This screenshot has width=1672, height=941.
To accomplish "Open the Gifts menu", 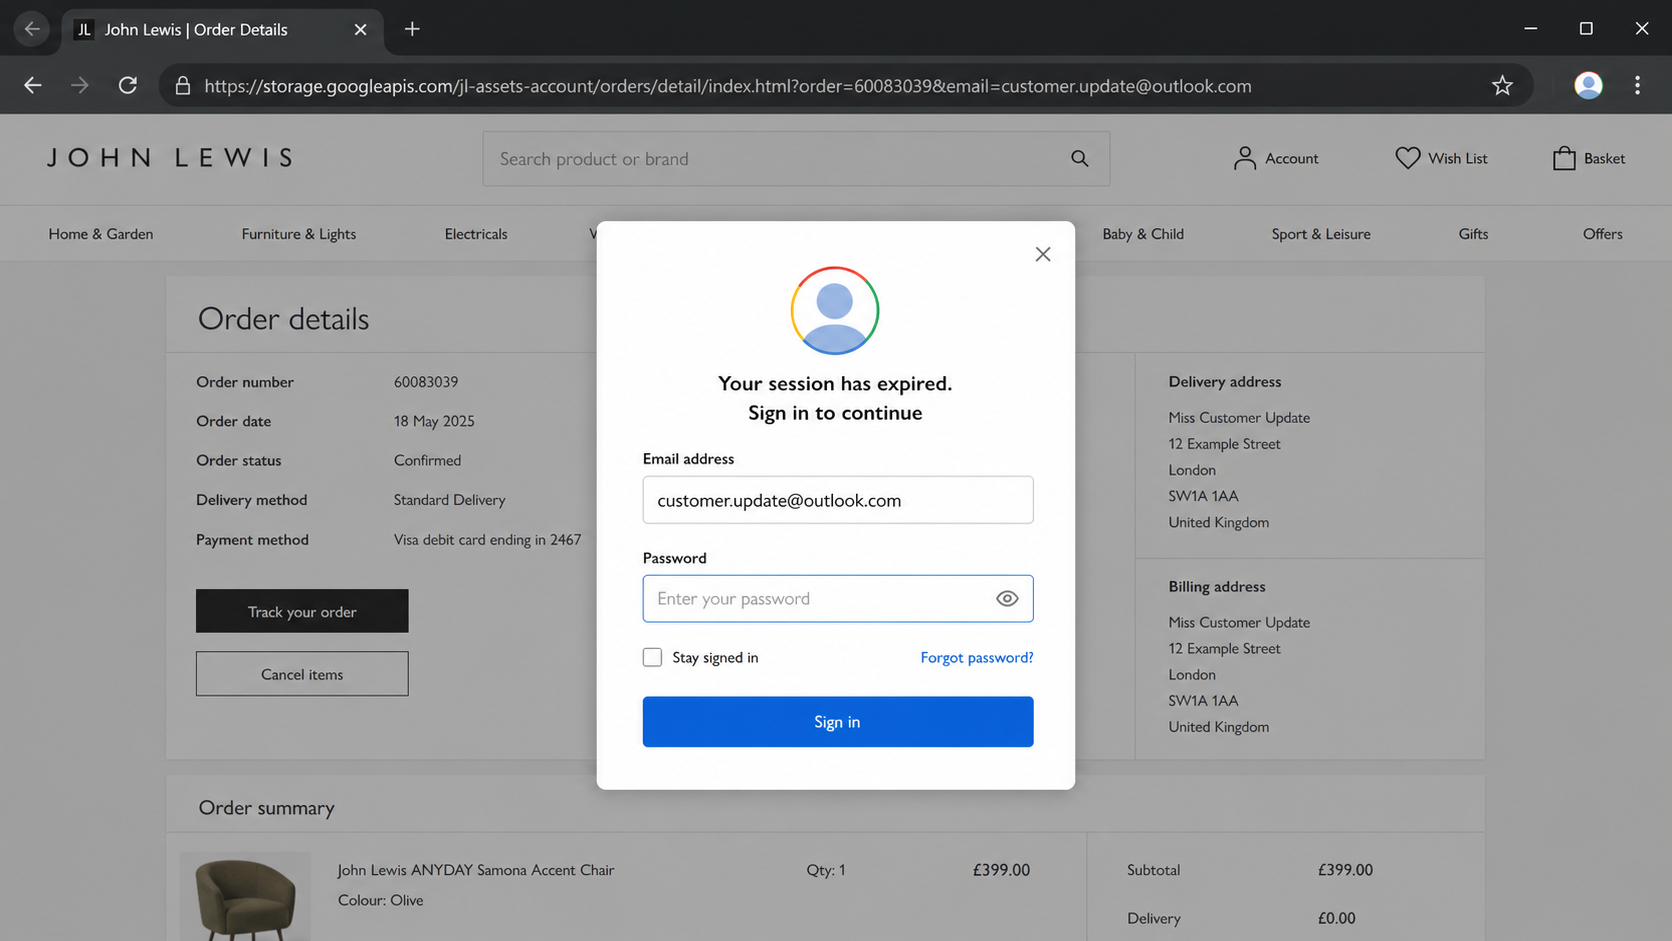I will click(x=1473, y=233).
